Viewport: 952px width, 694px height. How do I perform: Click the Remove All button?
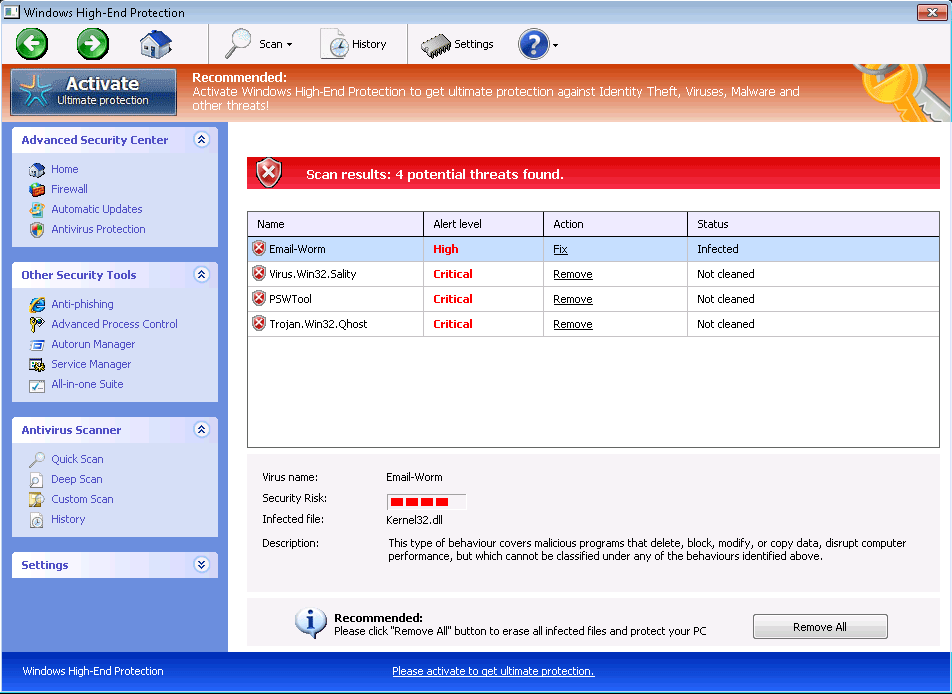tap(819, 627)
